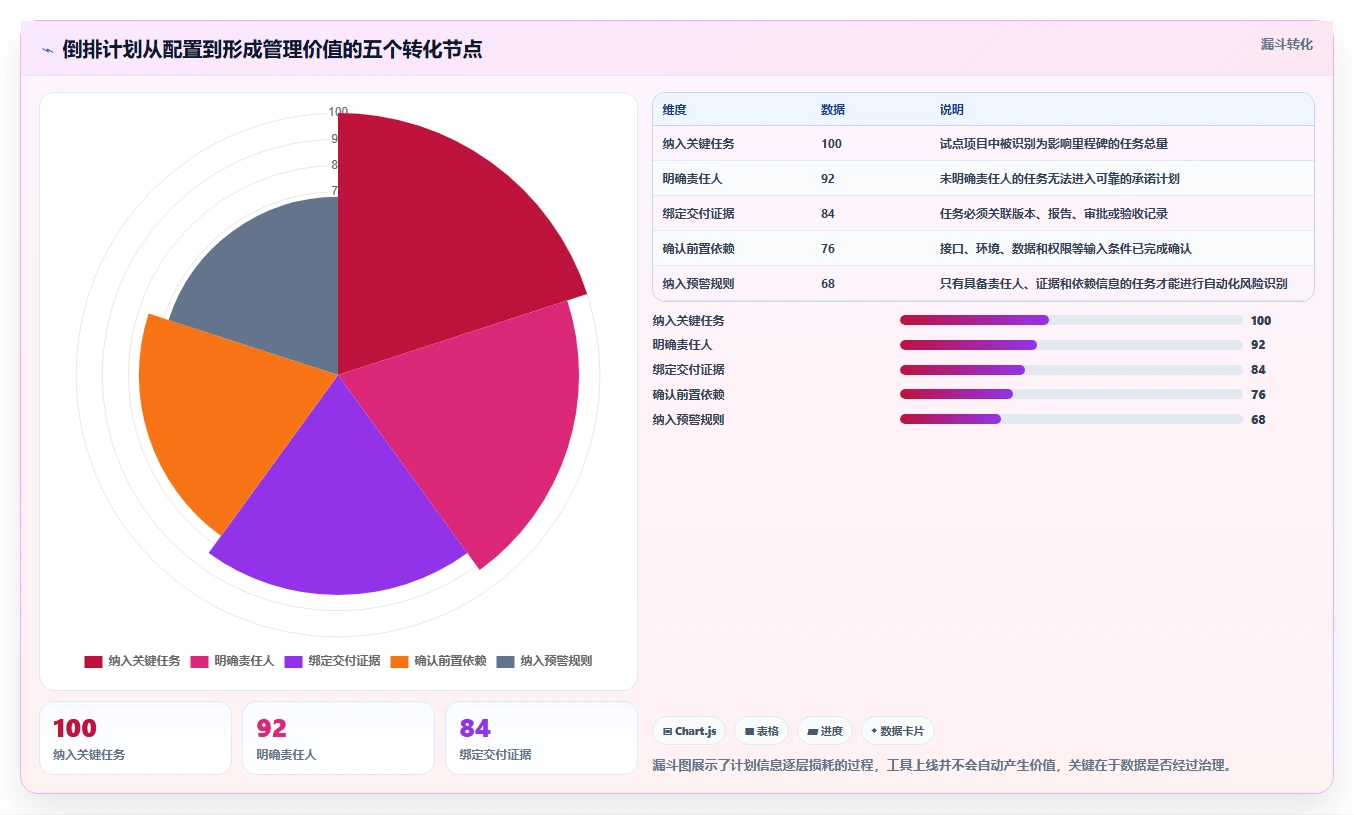The image size is (1354, 815).
Task: Click the table description starting with 只有具备责任人
Action: click(1114, 284)
